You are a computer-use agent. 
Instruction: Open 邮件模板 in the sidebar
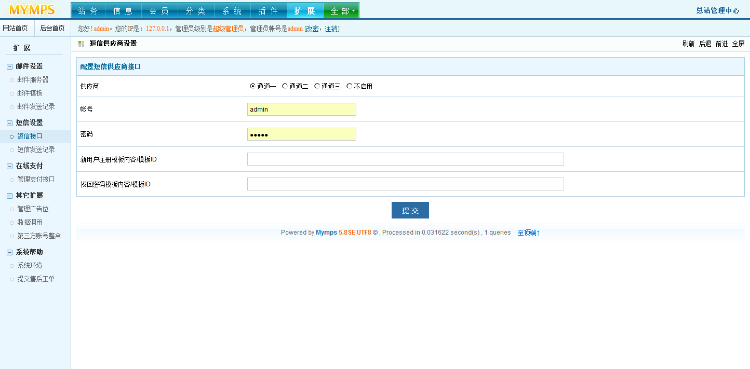point(30,93)
